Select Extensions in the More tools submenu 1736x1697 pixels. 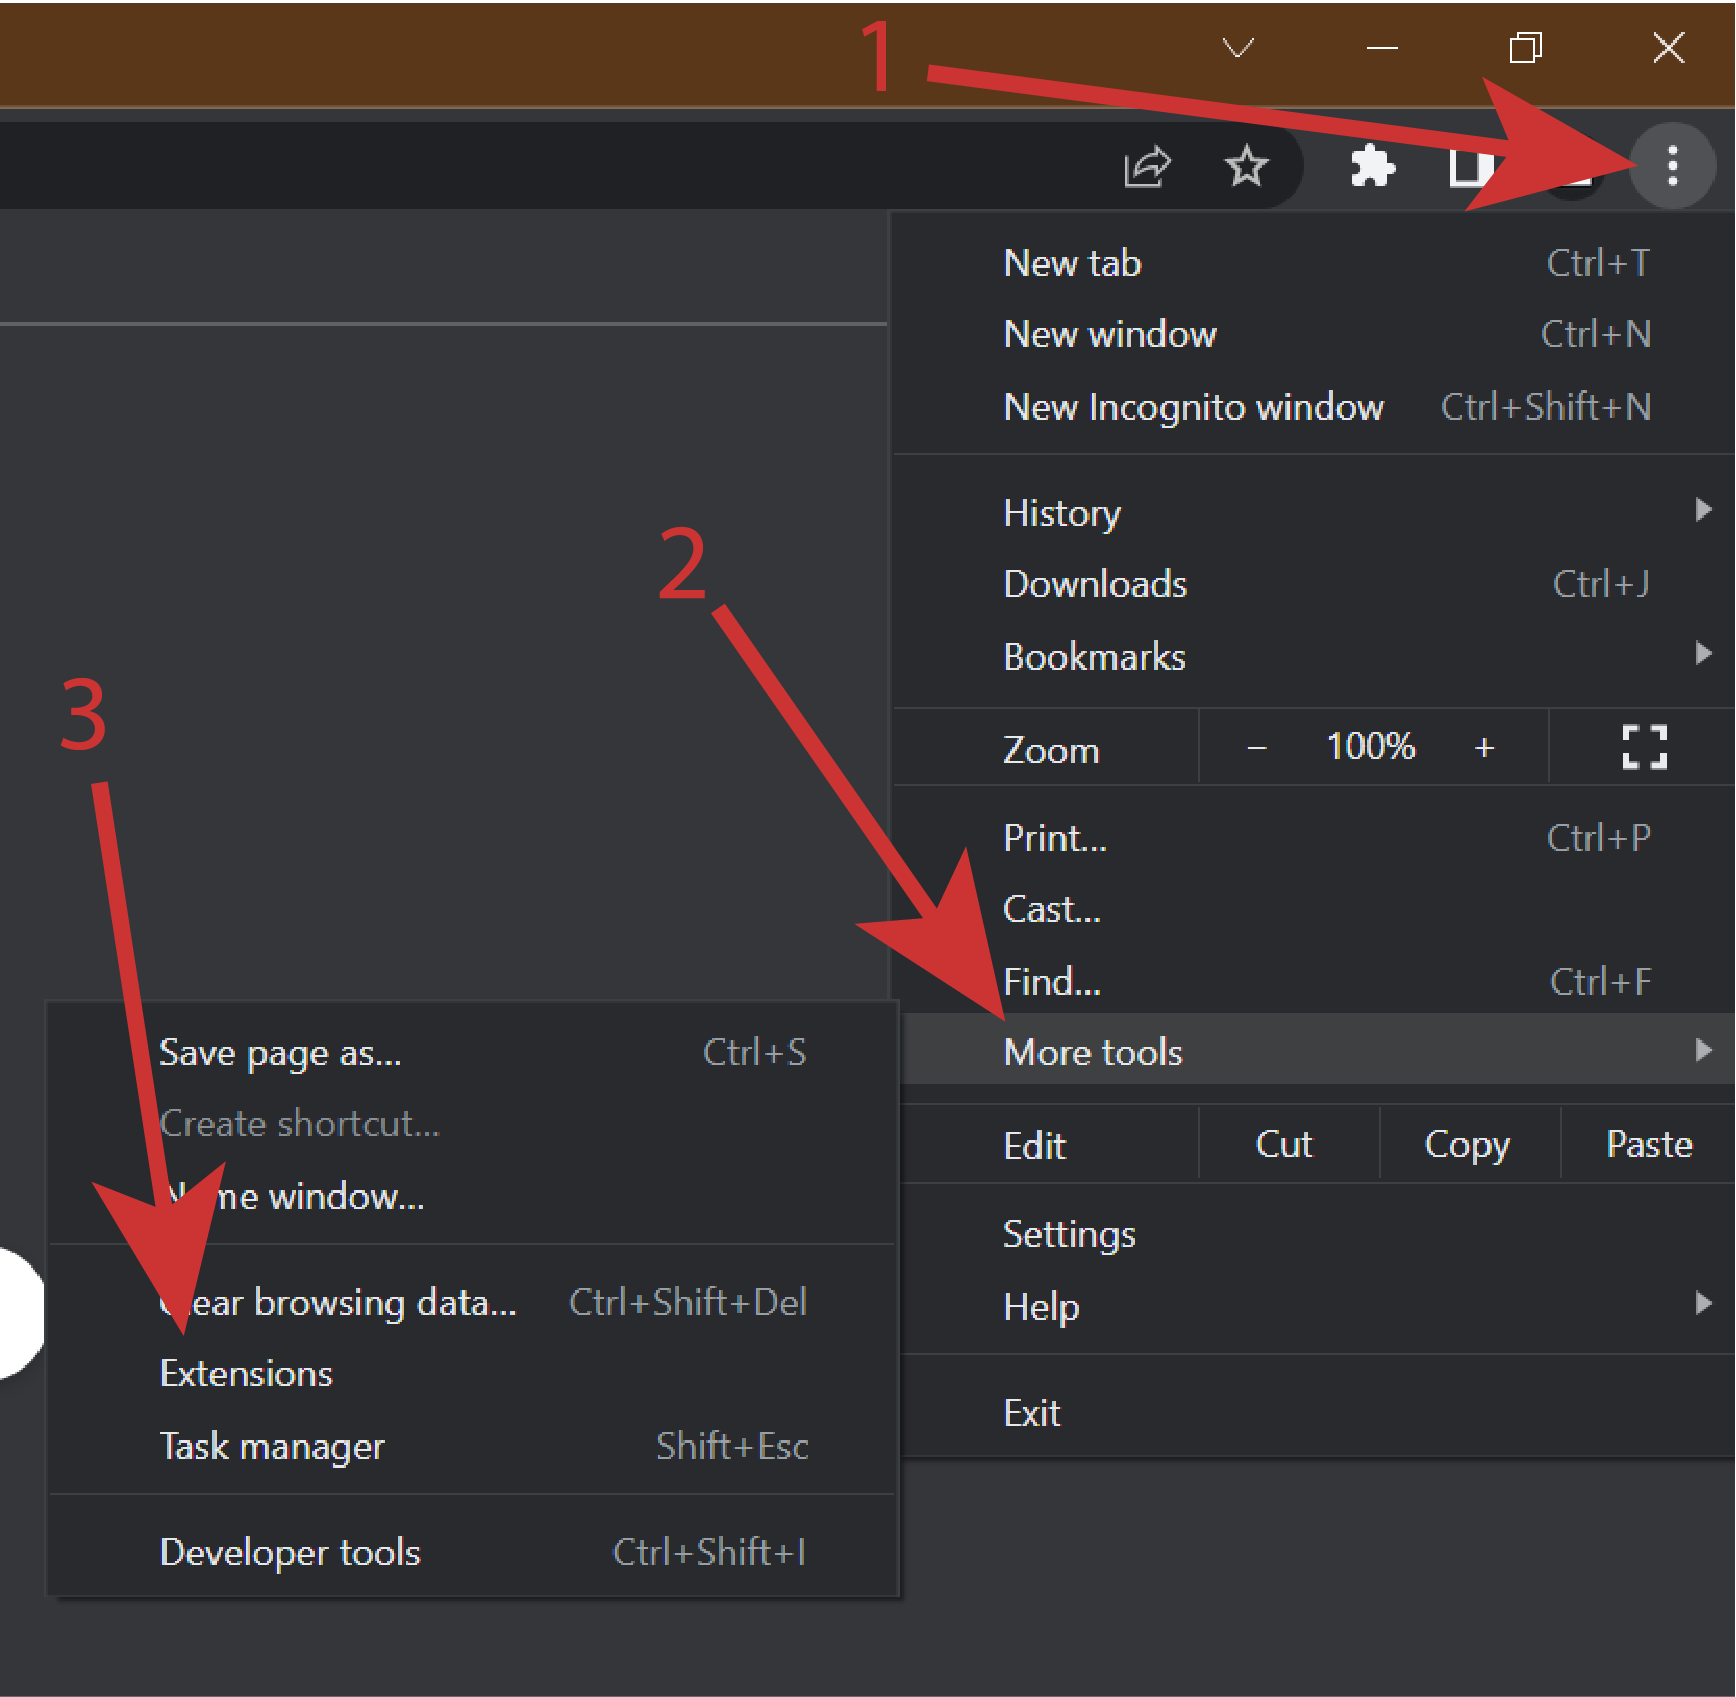coord(247,1374)
